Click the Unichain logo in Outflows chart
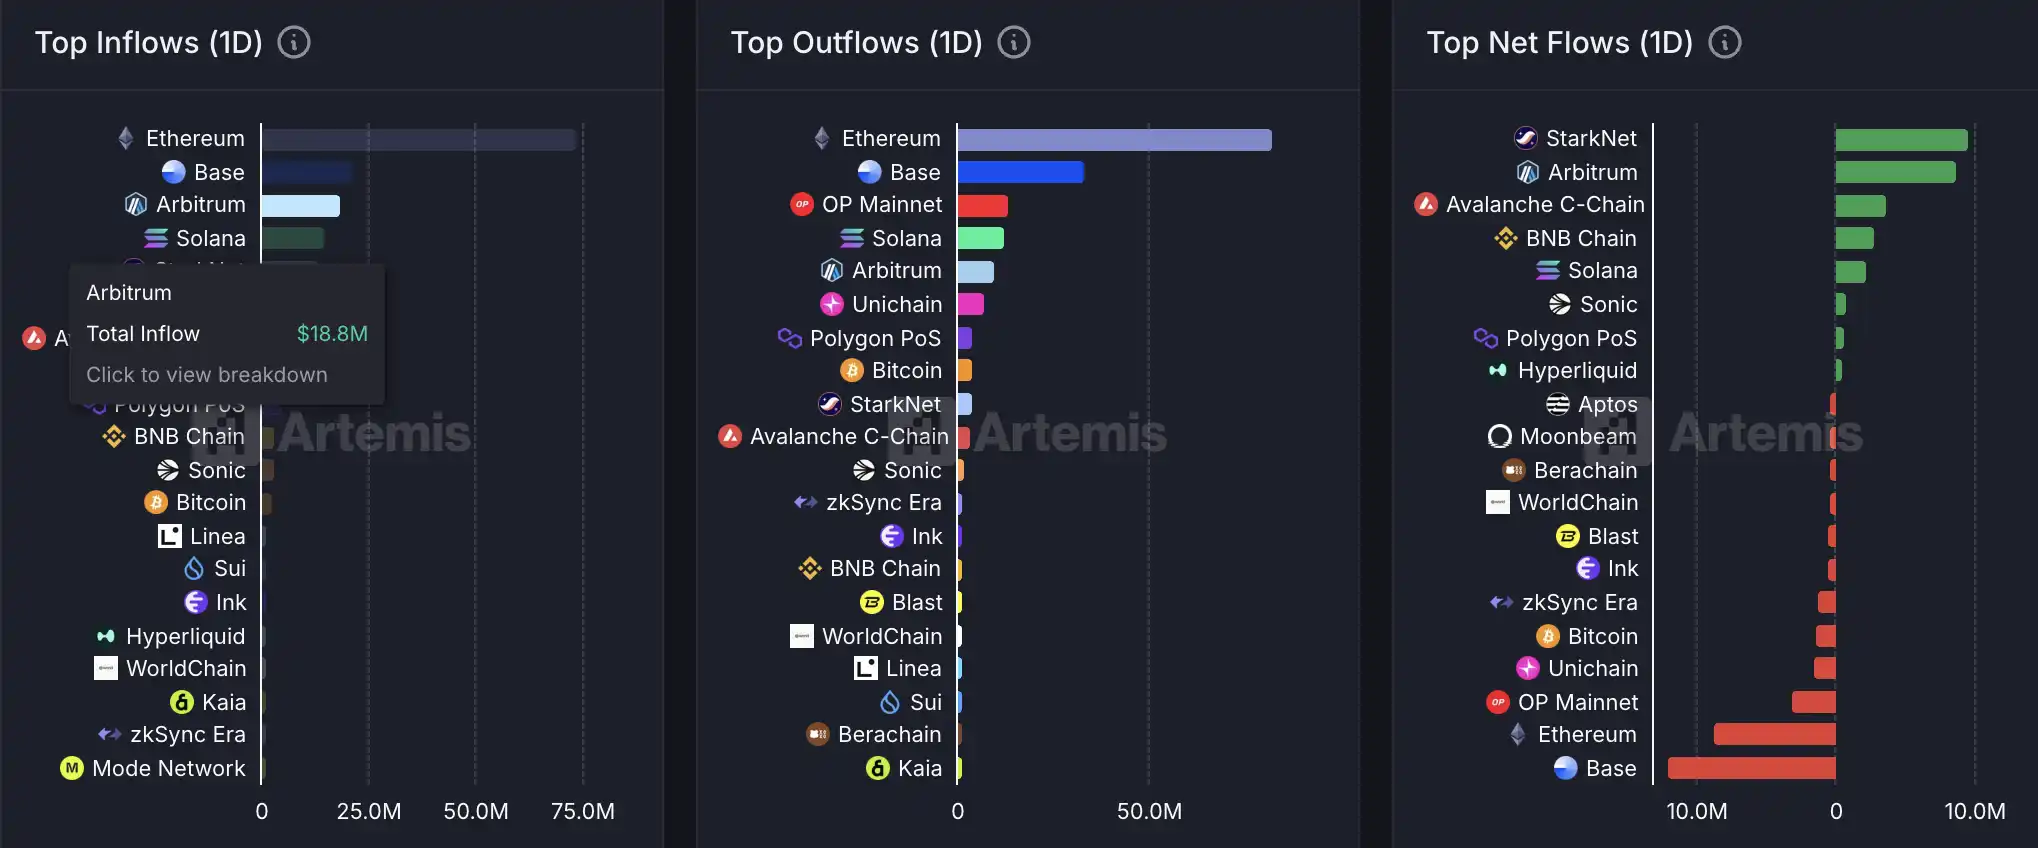 832,304
